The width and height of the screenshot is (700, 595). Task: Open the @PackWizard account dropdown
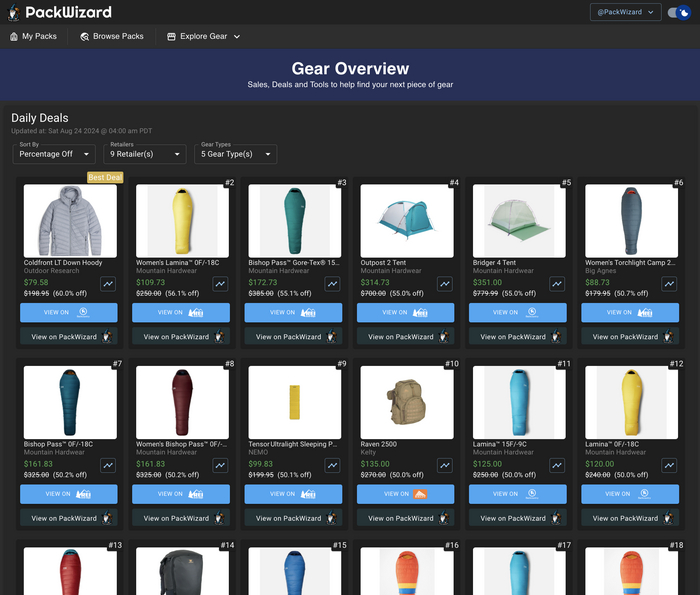625,12
